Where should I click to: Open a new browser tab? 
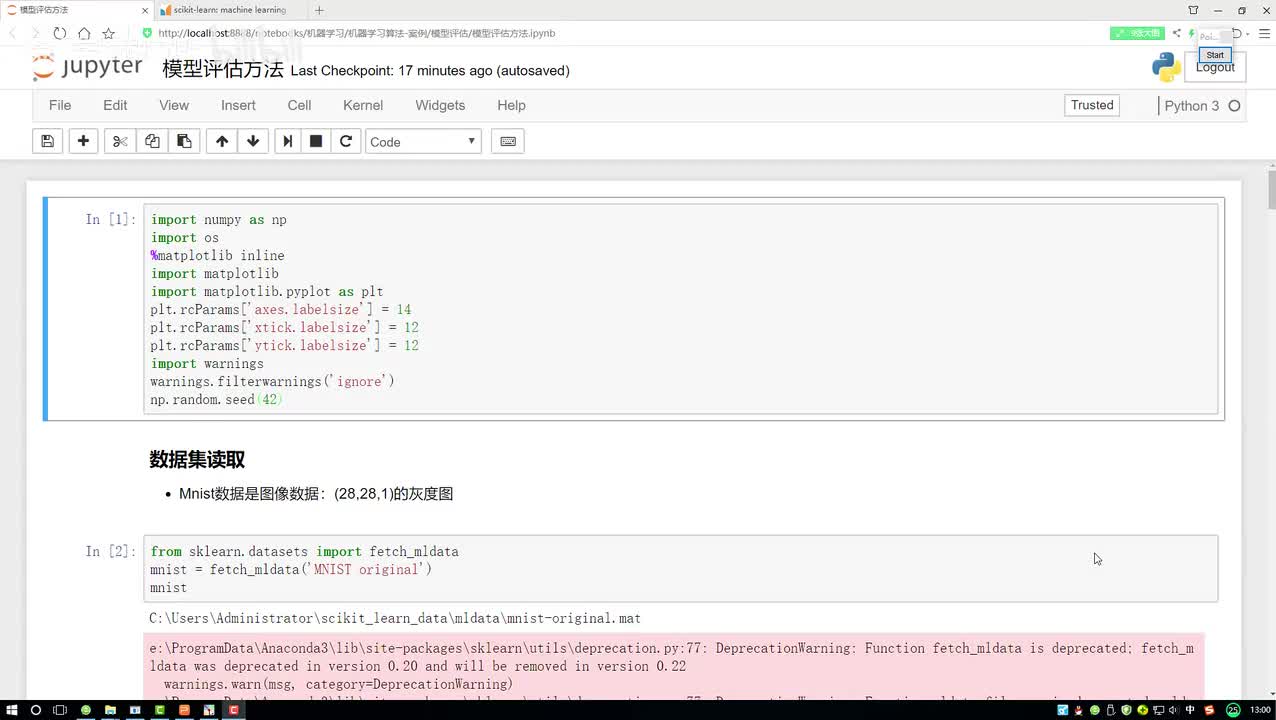click(320, 10)
